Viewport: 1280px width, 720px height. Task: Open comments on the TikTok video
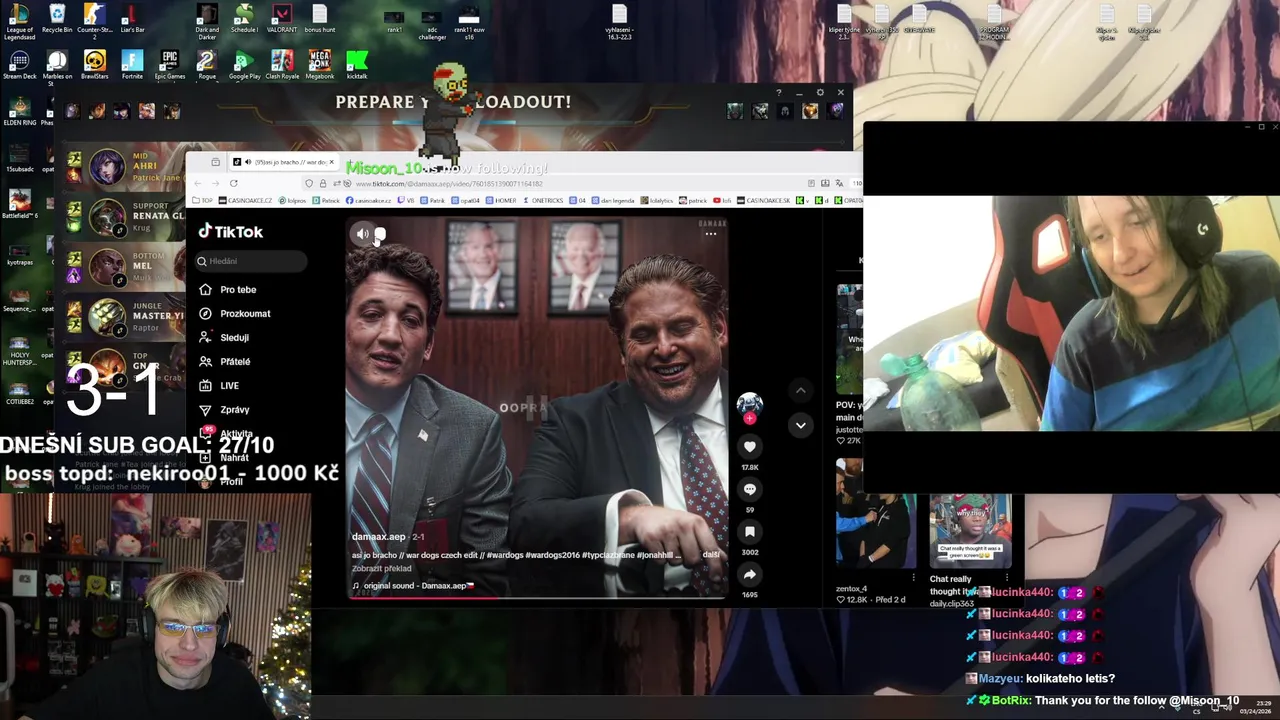pyautogui.click(x=749, y=489)
